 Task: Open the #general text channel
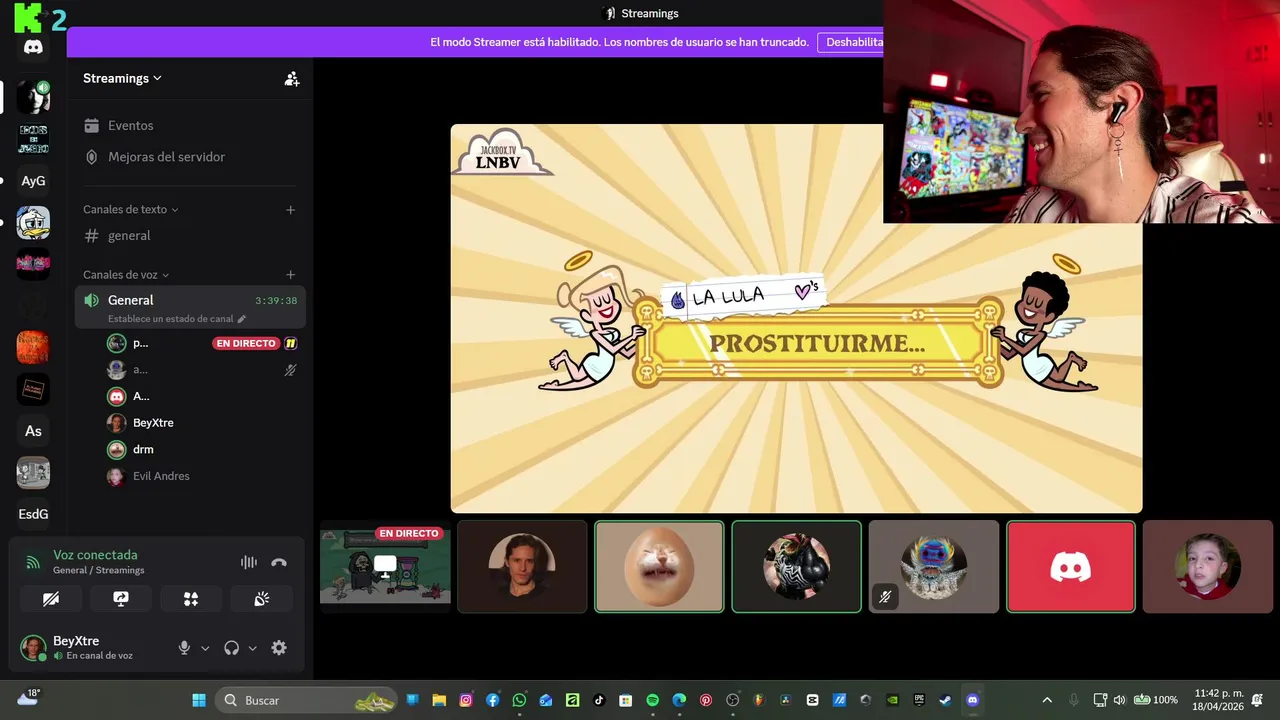click(x=190, y=236)
